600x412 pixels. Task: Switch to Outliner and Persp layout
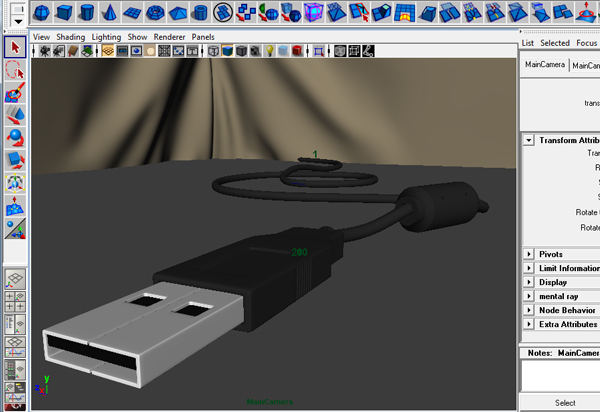click(x=15, y=324)
